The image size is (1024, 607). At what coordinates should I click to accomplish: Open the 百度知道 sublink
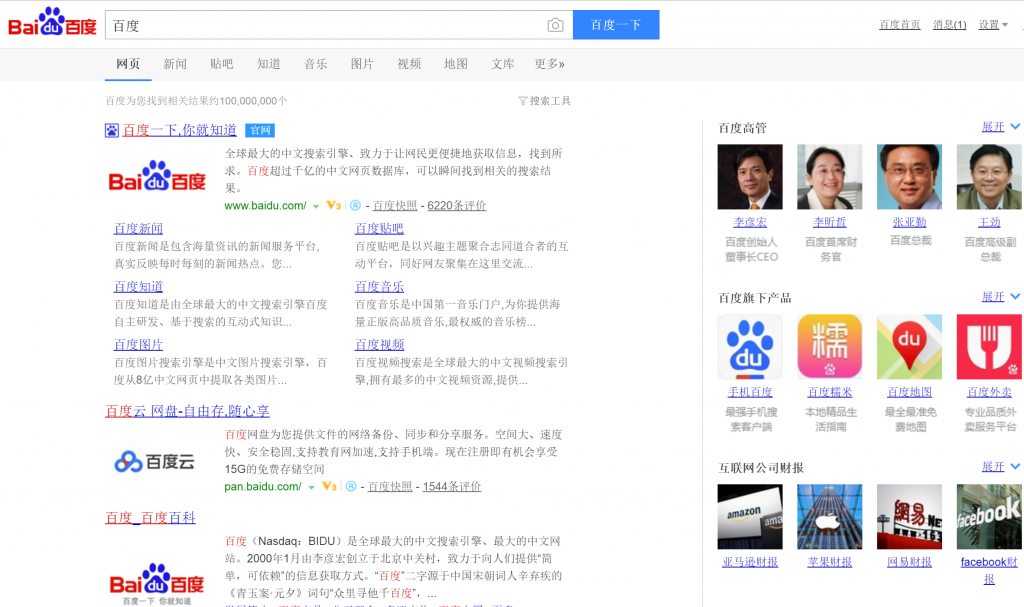point(138,287)
